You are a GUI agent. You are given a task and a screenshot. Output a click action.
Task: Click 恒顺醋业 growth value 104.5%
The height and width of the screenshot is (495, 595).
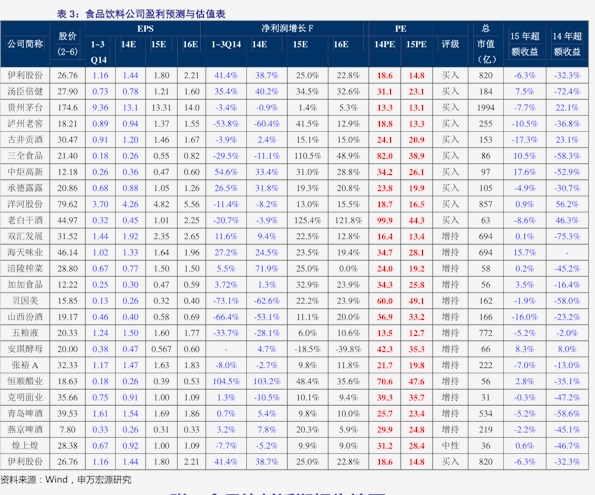(x=226, y=381)
